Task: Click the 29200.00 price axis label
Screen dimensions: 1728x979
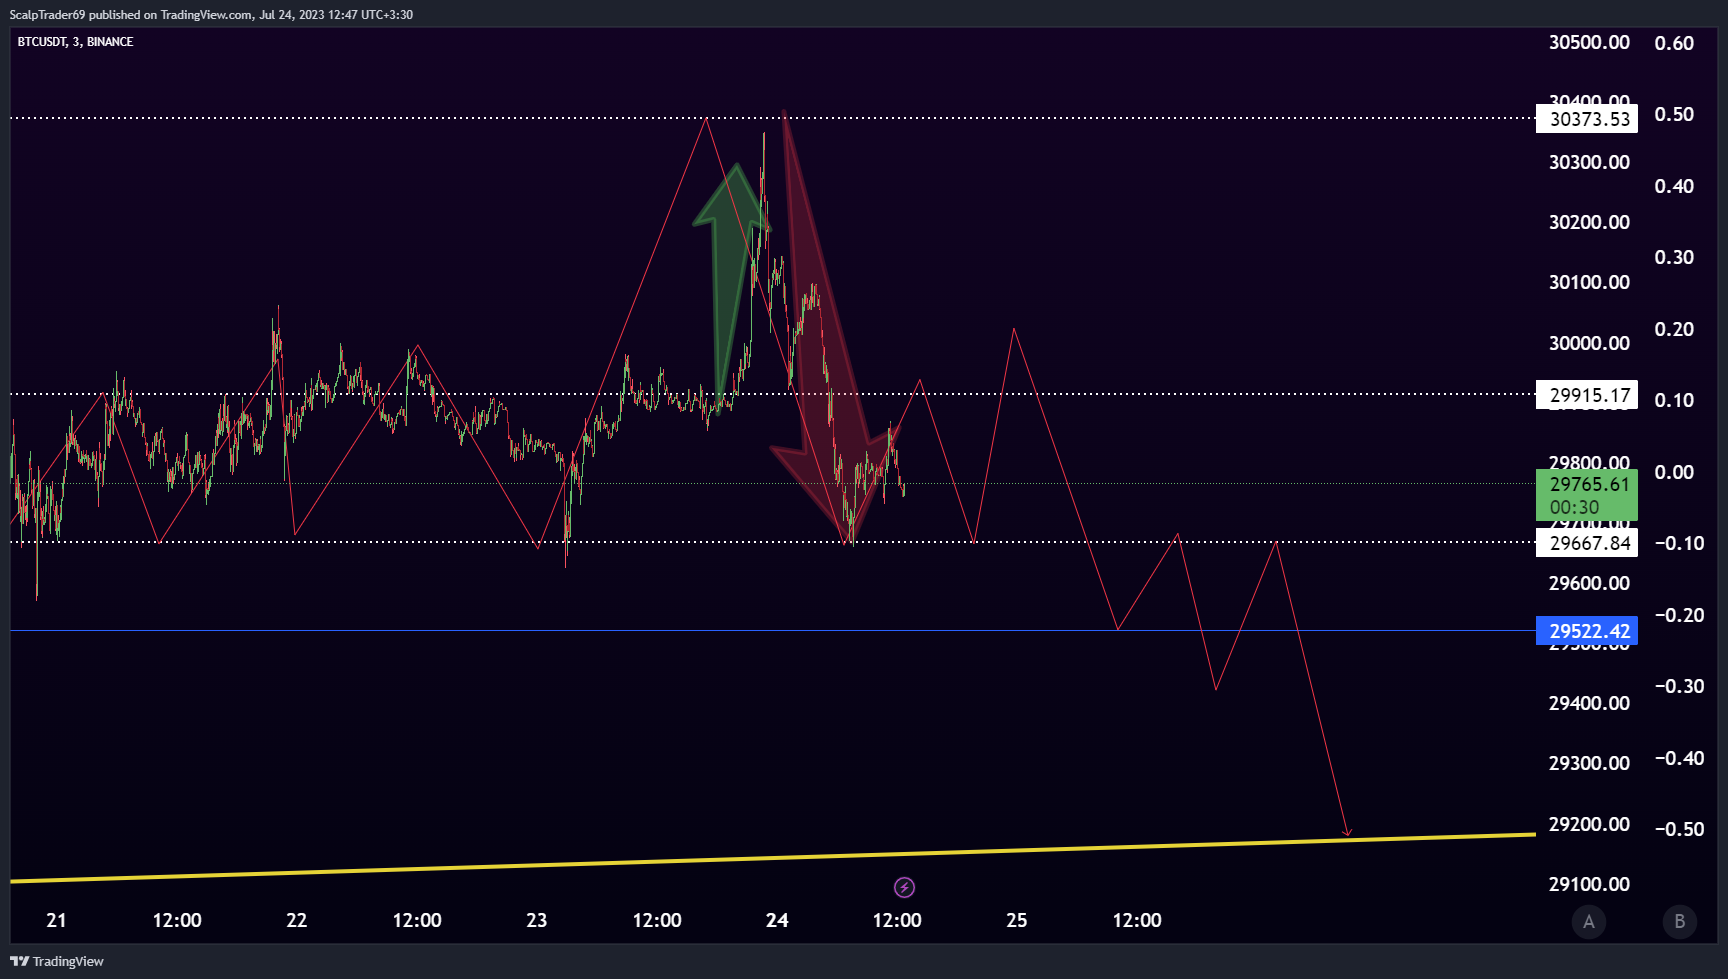Action: [1589, 824]
